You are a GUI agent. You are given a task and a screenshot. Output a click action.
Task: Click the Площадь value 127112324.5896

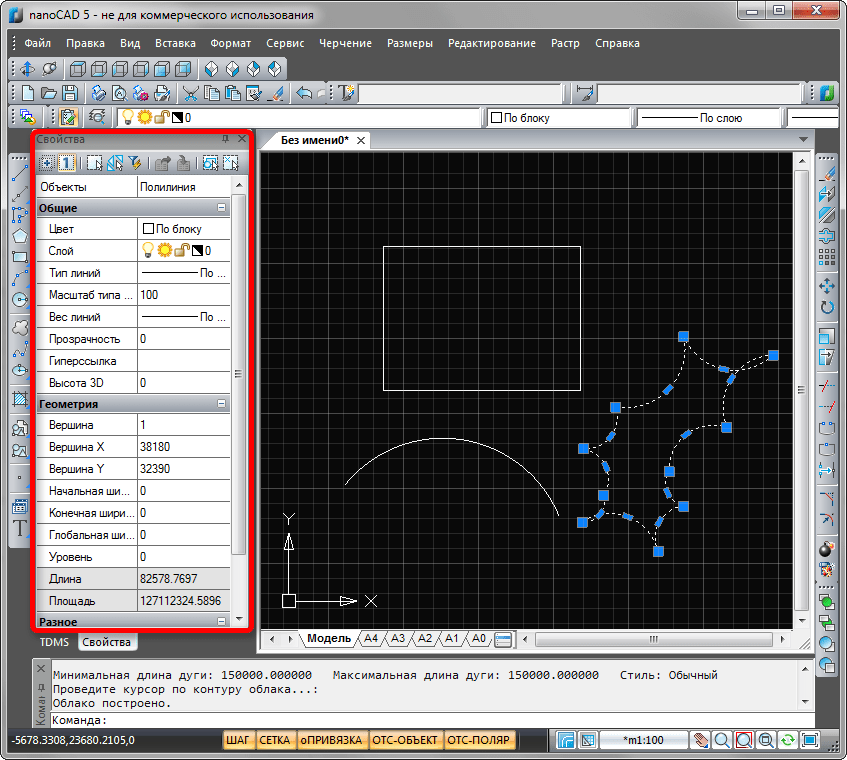184,601
